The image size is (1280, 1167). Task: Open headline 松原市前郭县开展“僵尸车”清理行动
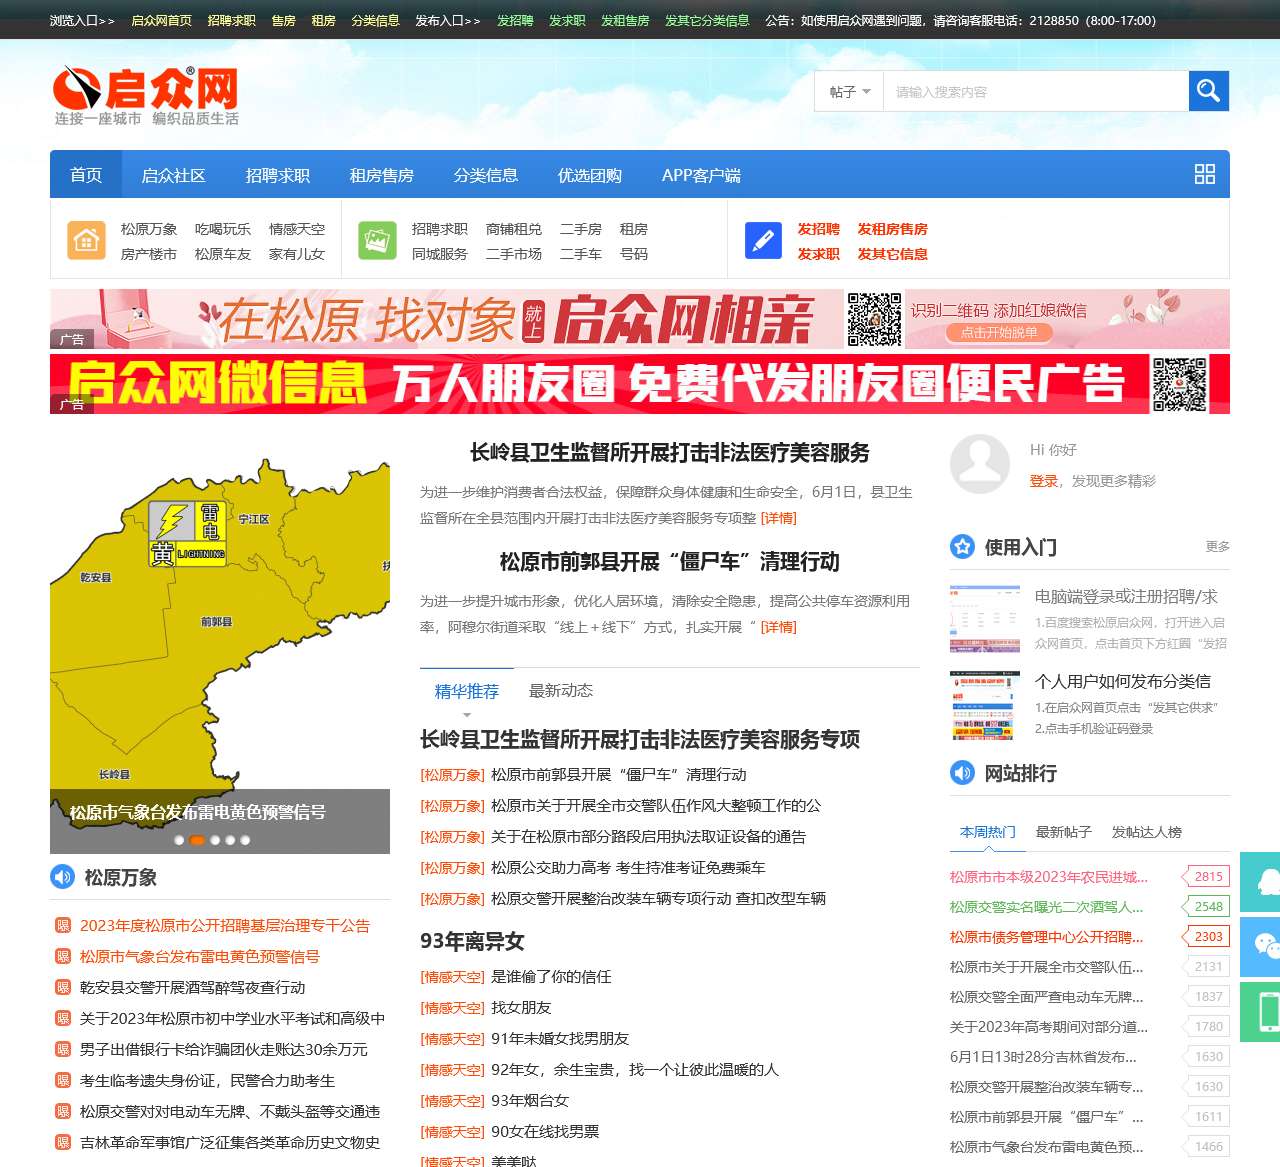[670, 561]
